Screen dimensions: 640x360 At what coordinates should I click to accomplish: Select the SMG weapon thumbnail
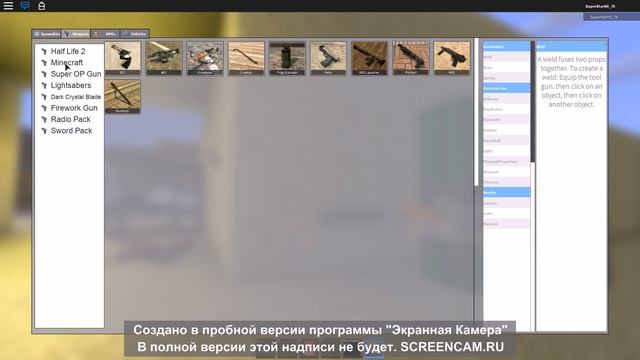452,58
